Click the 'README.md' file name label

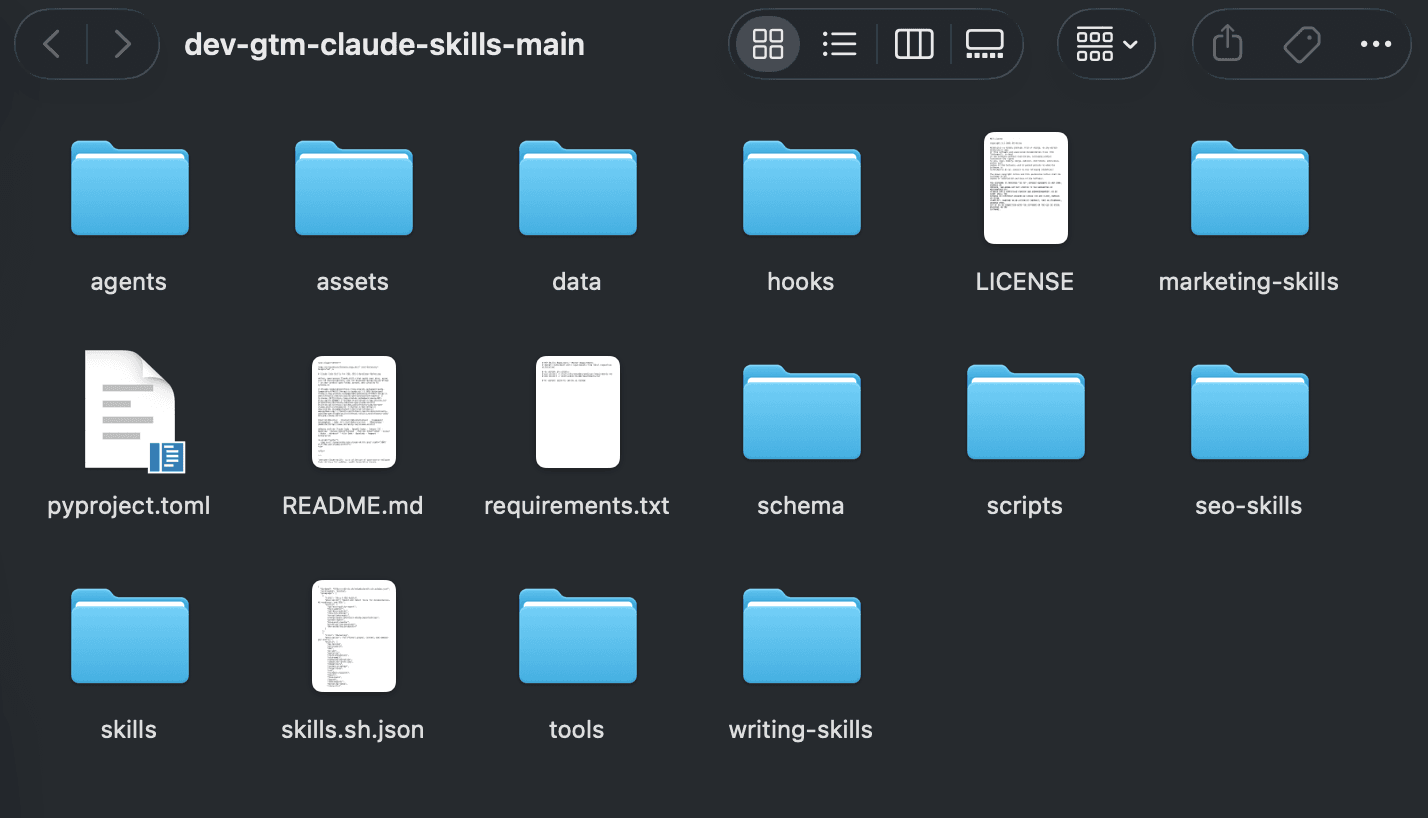click(x=353, y=506)
